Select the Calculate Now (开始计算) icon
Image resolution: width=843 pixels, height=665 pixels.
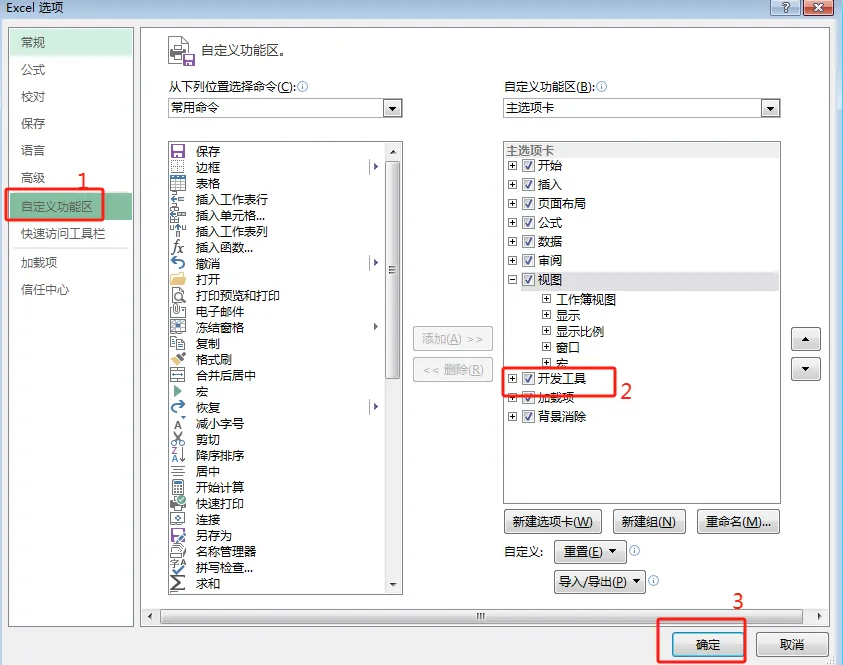pyautogui.click(x=178, y=488)
